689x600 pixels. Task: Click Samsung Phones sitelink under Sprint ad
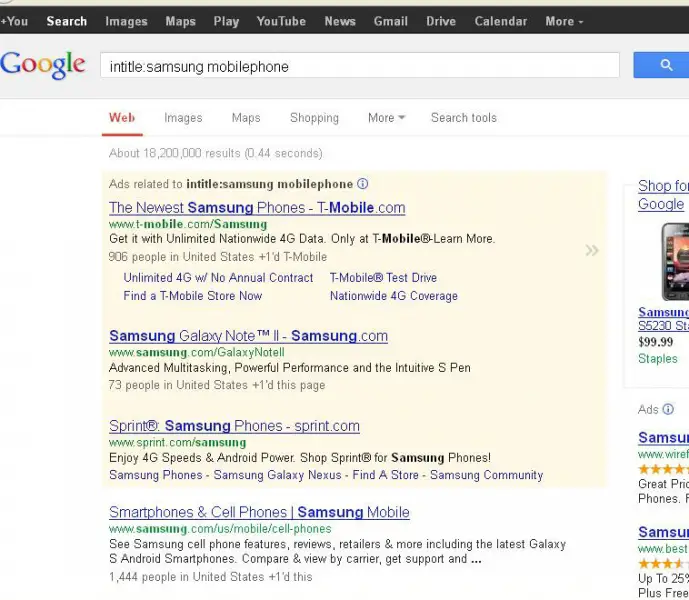(156, 475)
